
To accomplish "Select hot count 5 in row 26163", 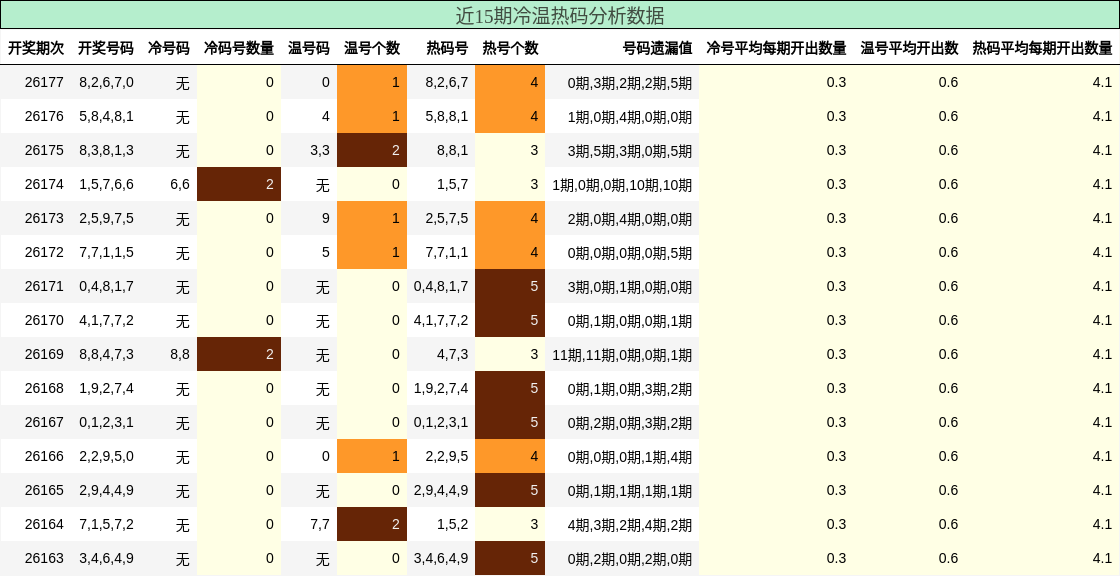I will pos(510,558).
